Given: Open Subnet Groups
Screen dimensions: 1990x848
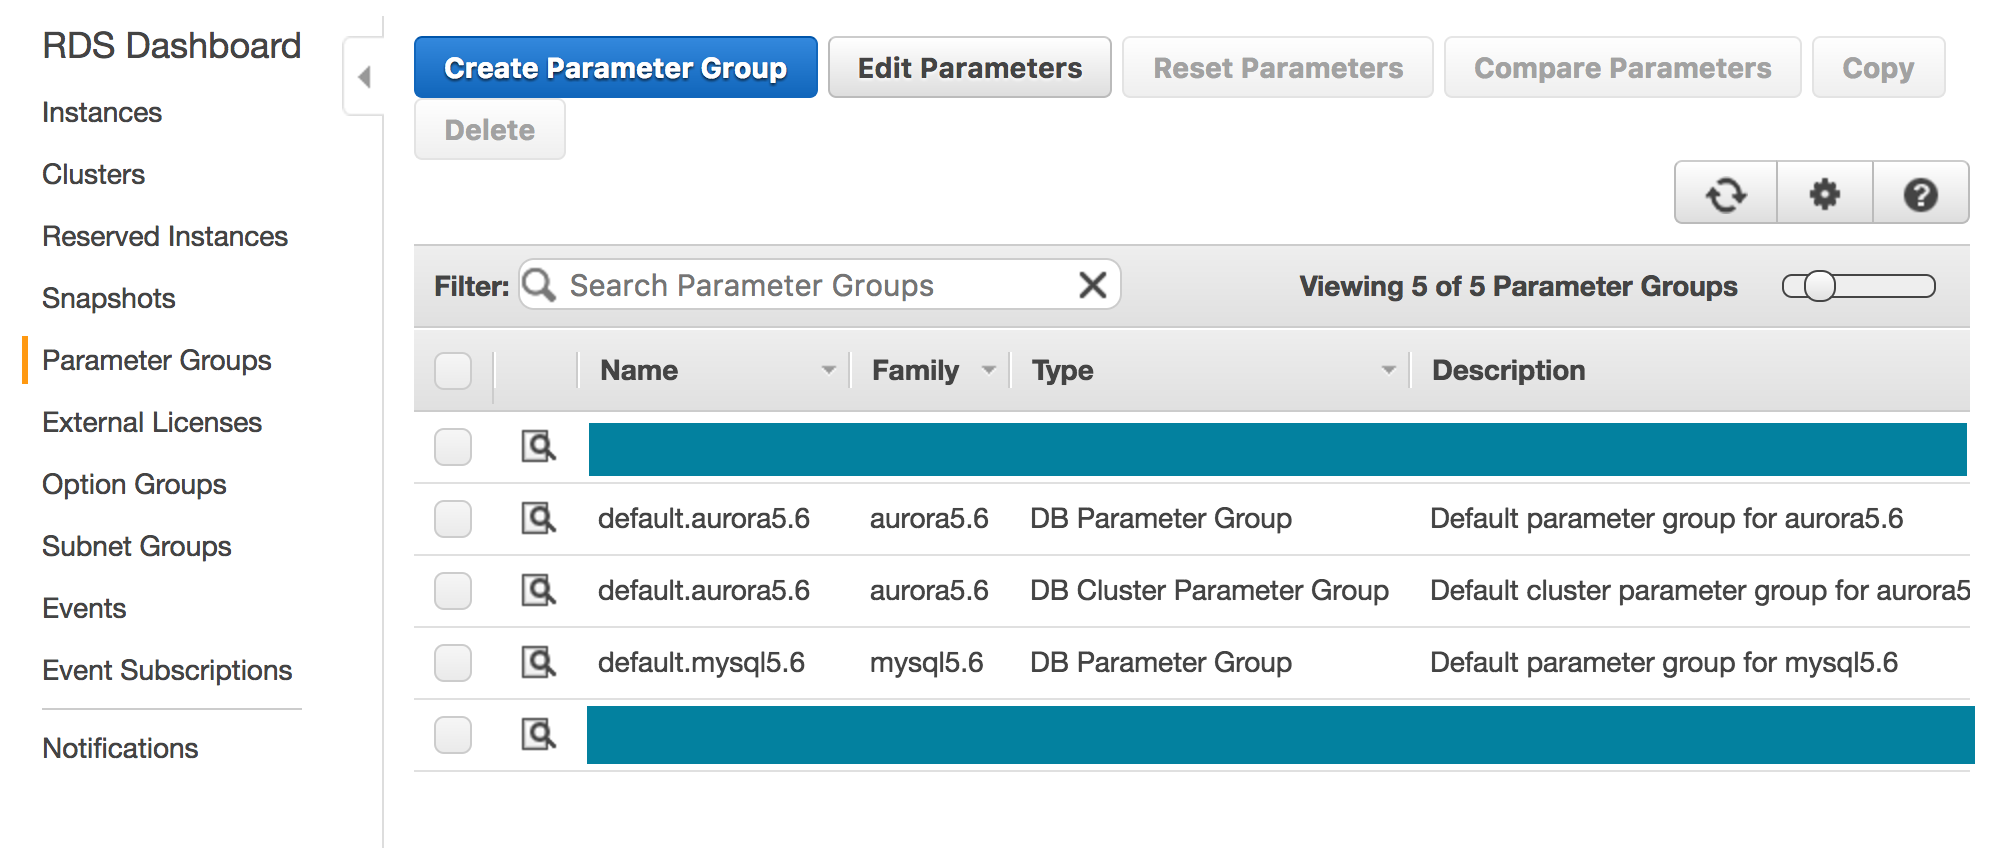Looking at the screenshot, I should pos(137,546).
